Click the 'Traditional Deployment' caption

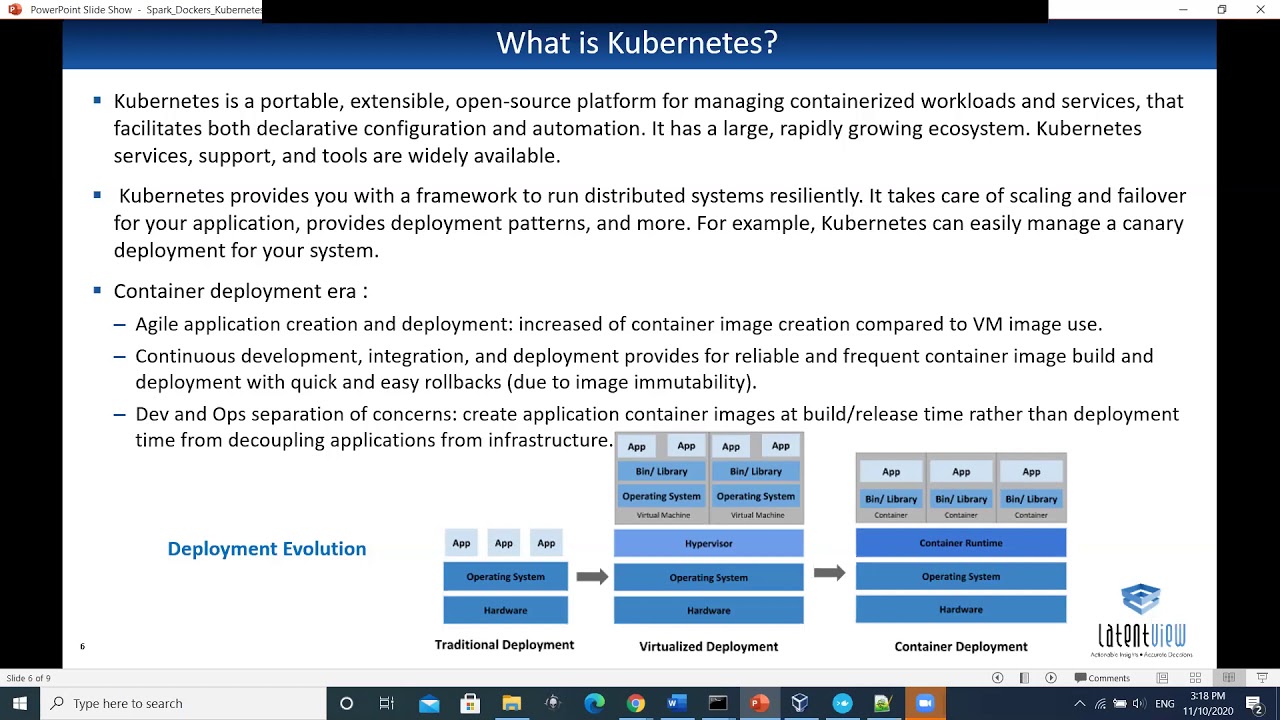coord(504,645)
